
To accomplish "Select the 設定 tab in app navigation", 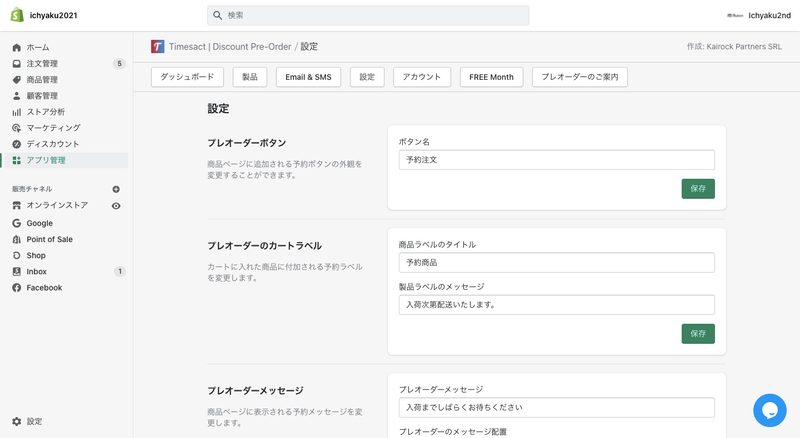I will [x=367, y=77].
